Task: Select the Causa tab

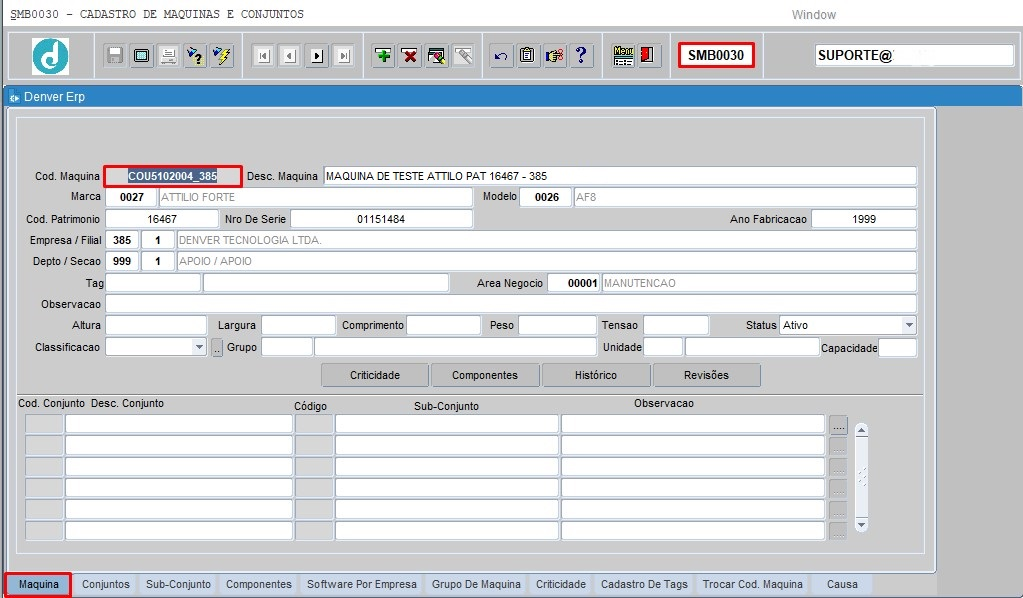Action: click(x=842, y=584)
